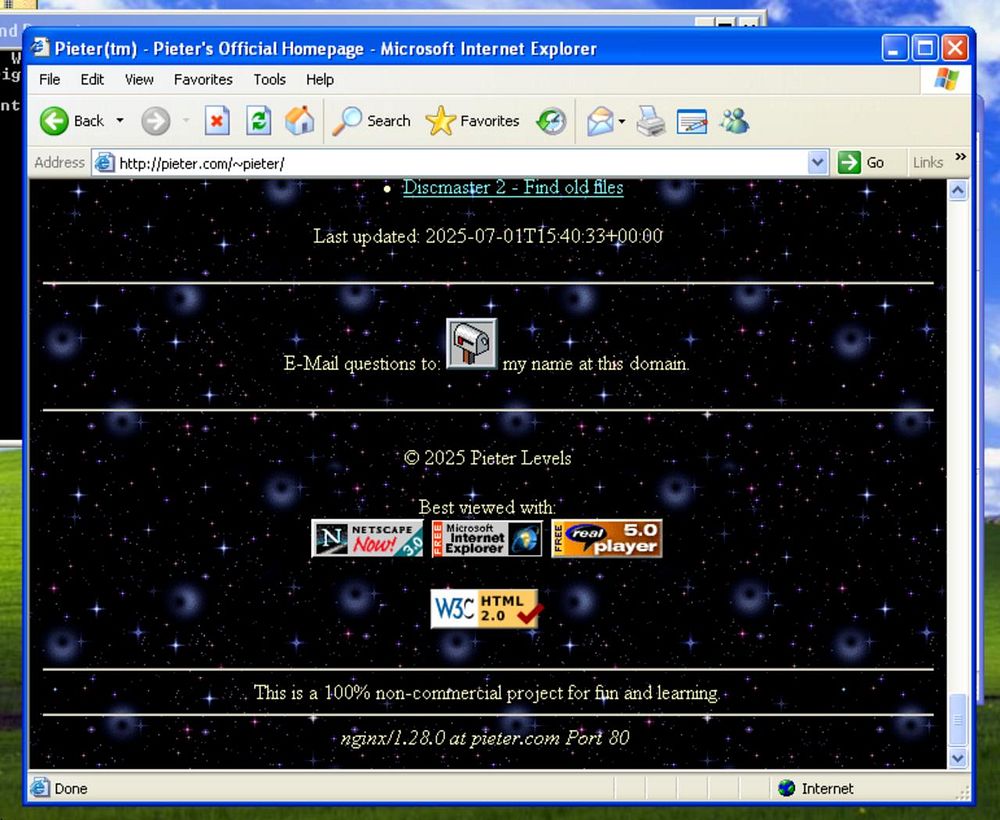Image resolution: width=1000 pixels, height=820 pixels.
Task: Close the Internet Explorer window
Action: pos(955,48)
